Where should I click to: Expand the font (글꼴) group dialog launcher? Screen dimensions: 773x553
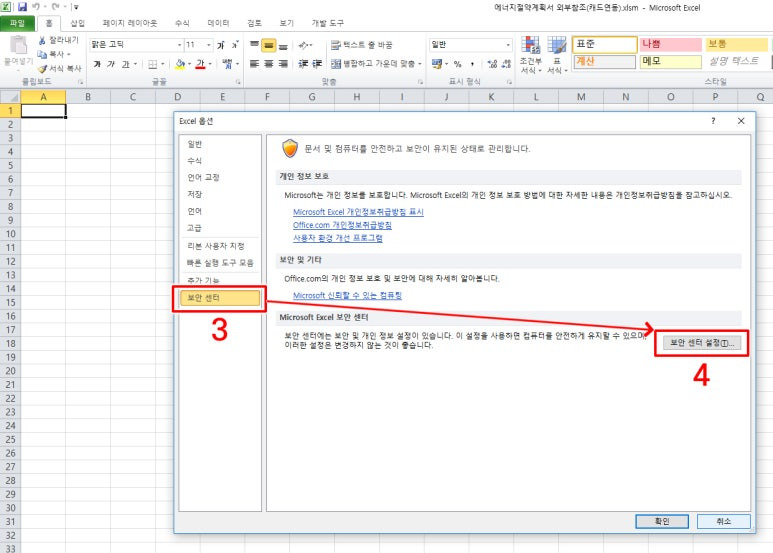(x=238, y=82)
